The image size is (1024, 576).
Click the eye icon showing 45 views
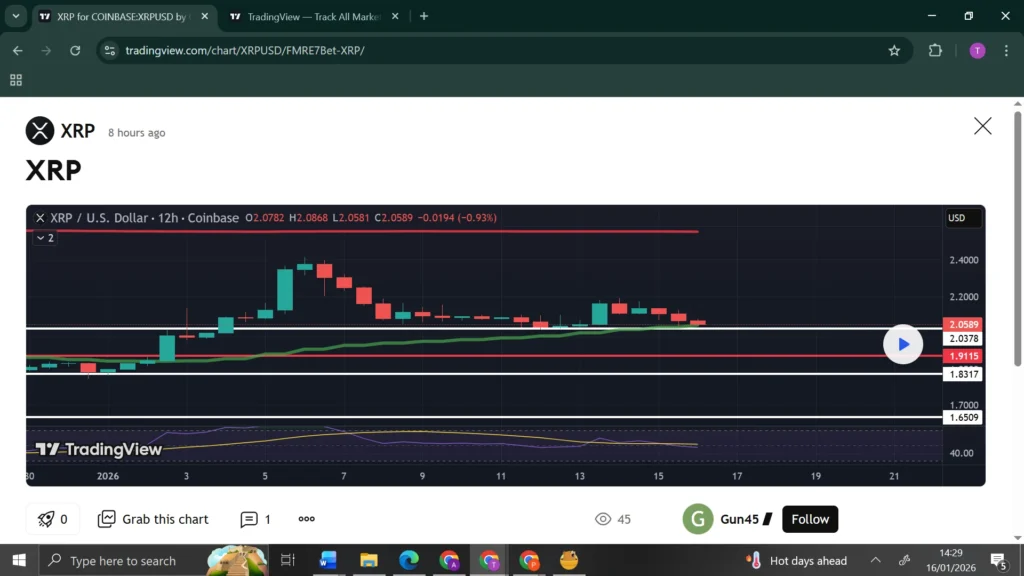pyautogui.click(x=602, y=519)
